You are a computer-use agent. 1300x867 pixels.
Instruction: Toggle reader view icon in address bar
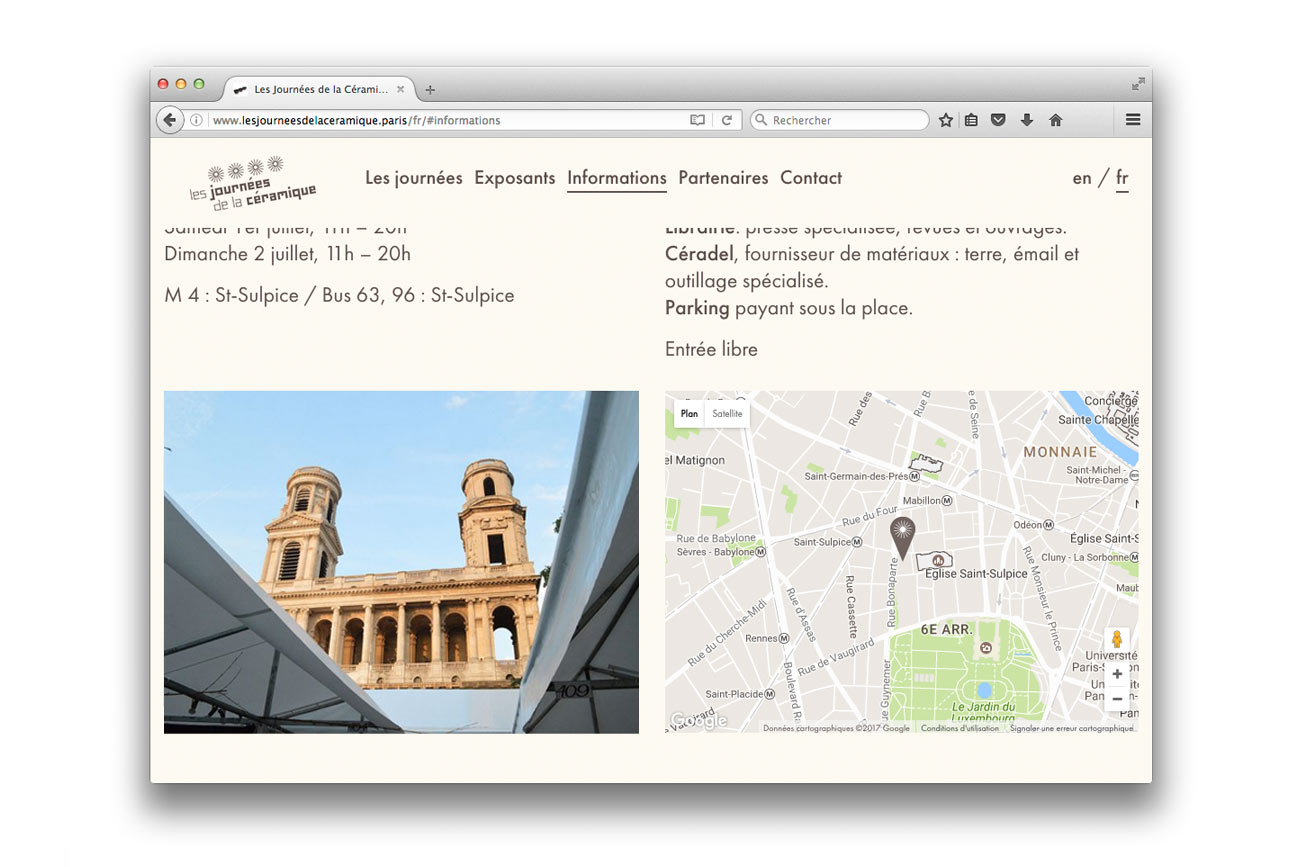point(697,120)
